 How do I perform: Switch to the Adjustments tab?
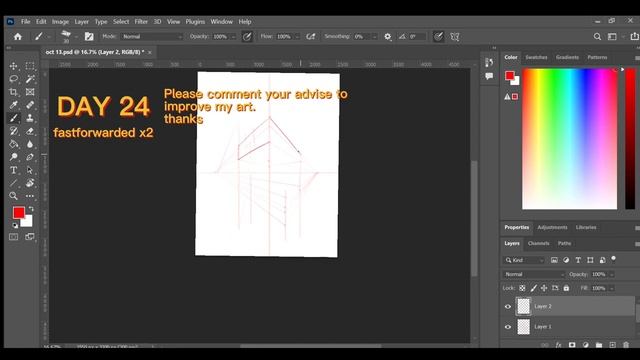[552, 227]
